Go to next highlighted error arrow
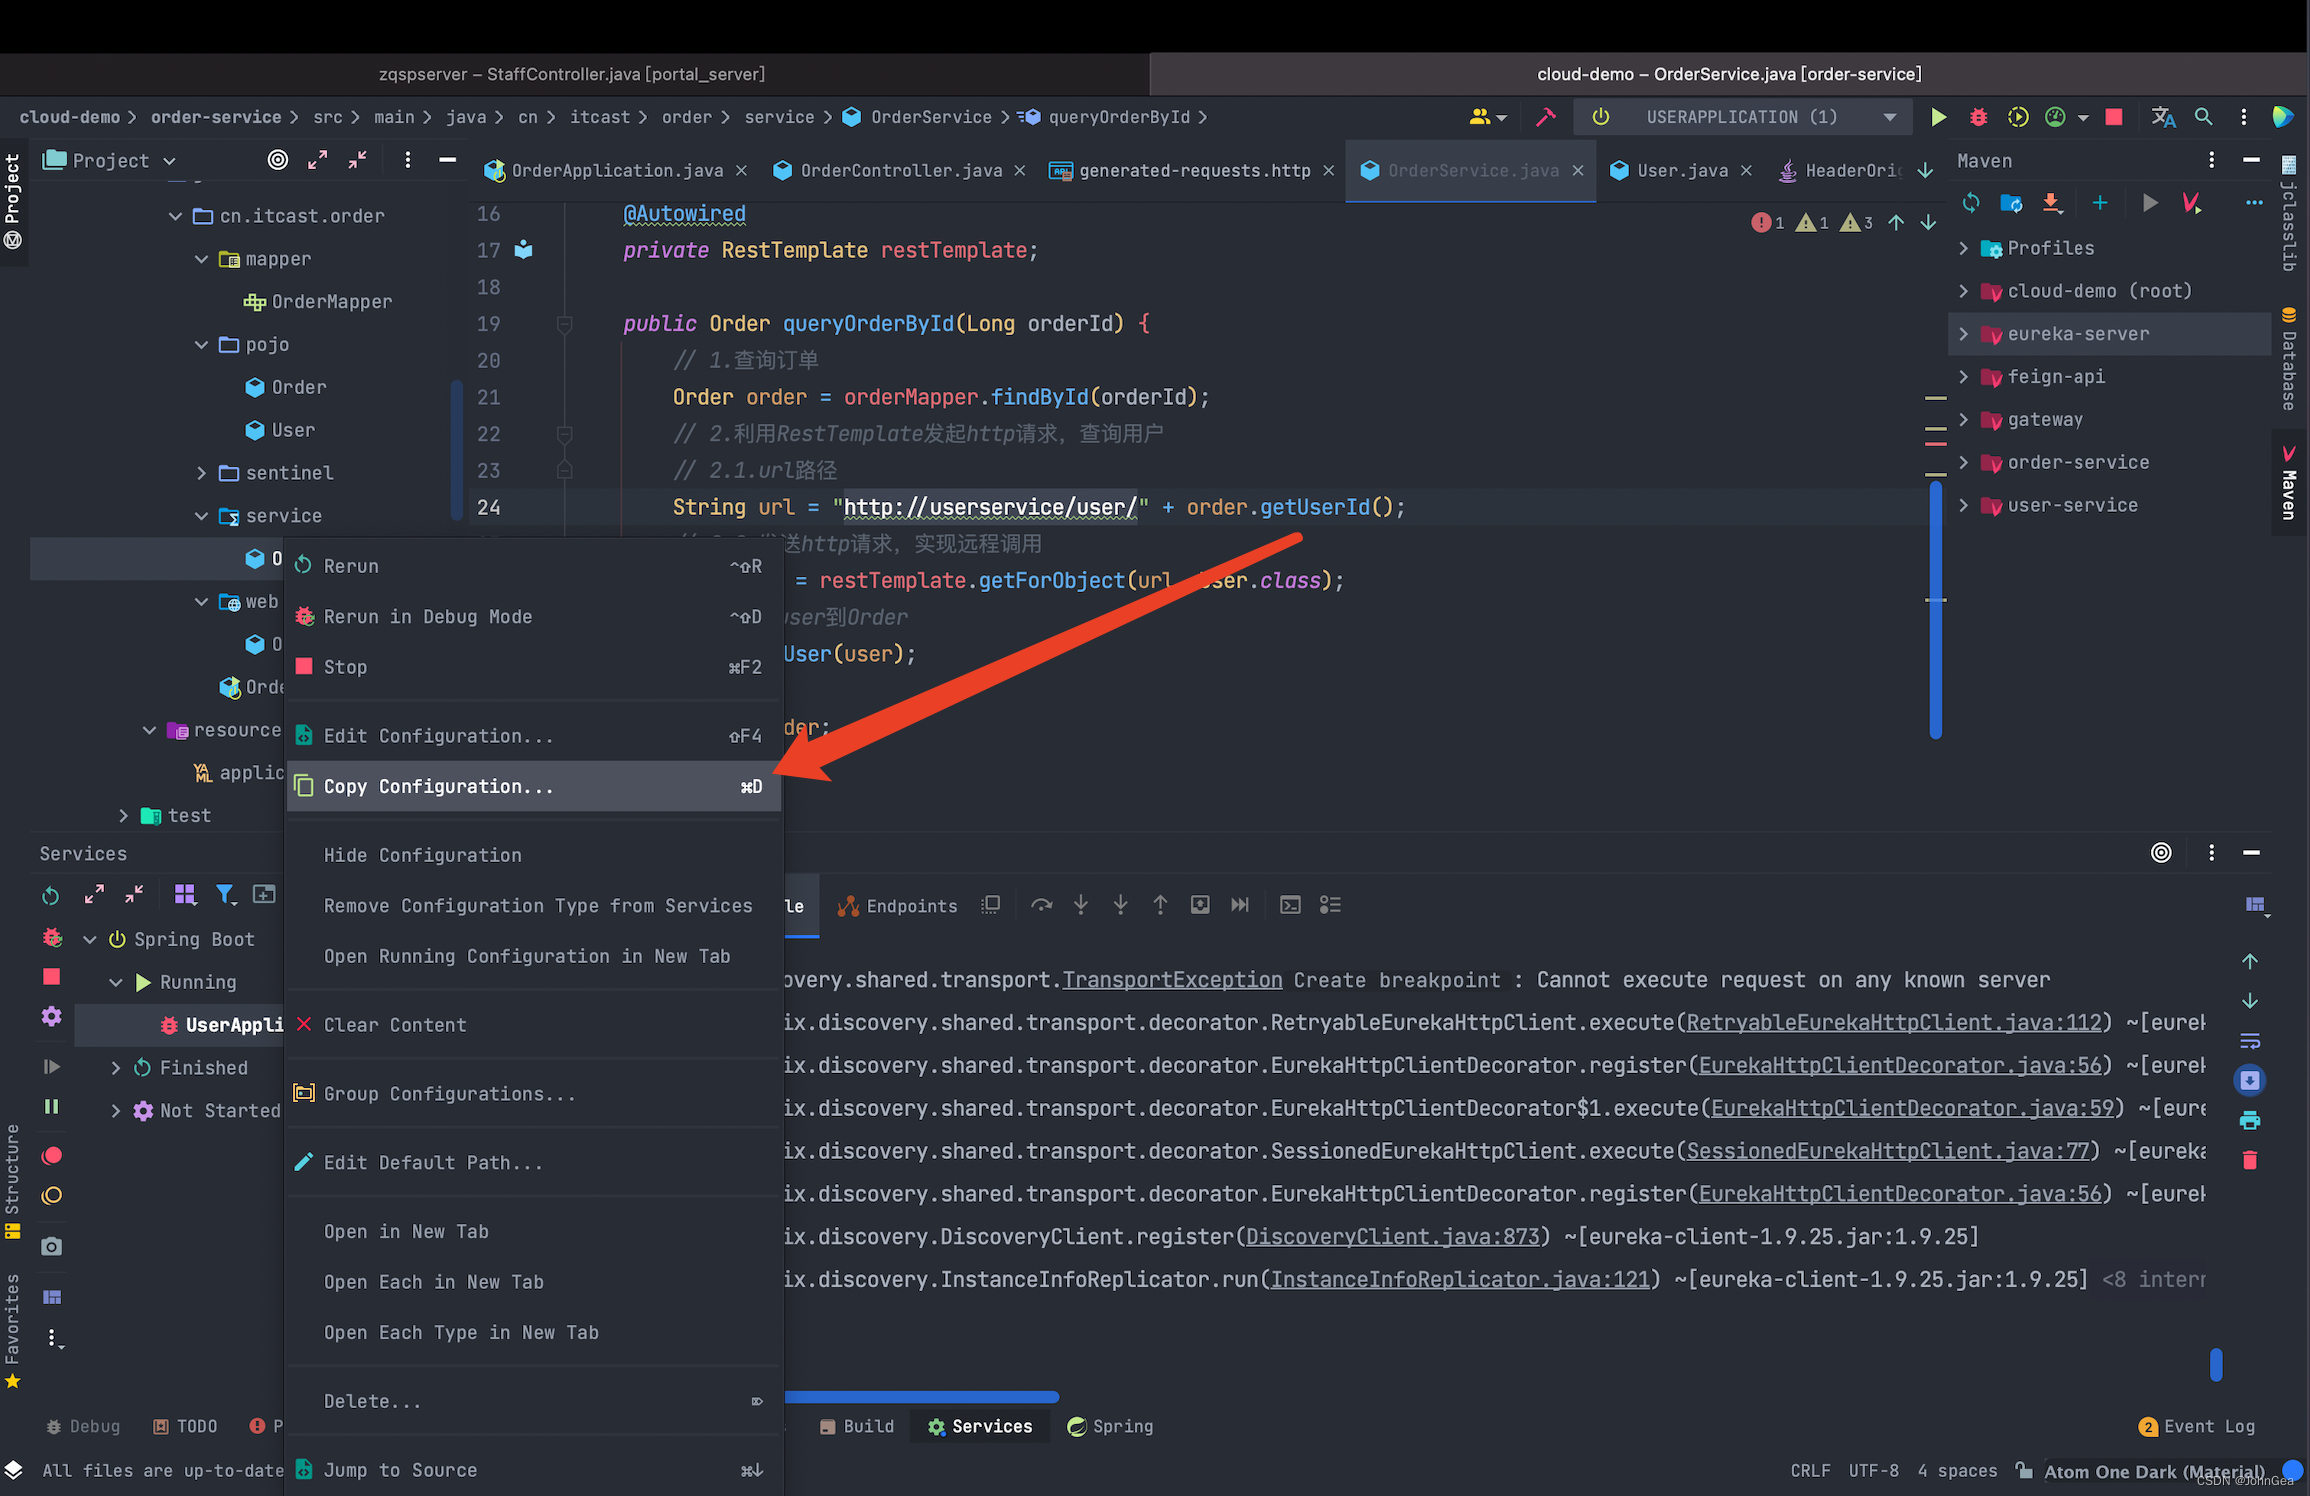The width and height of the screenshot is (2310, 1496). click(x=1929, y=223)
